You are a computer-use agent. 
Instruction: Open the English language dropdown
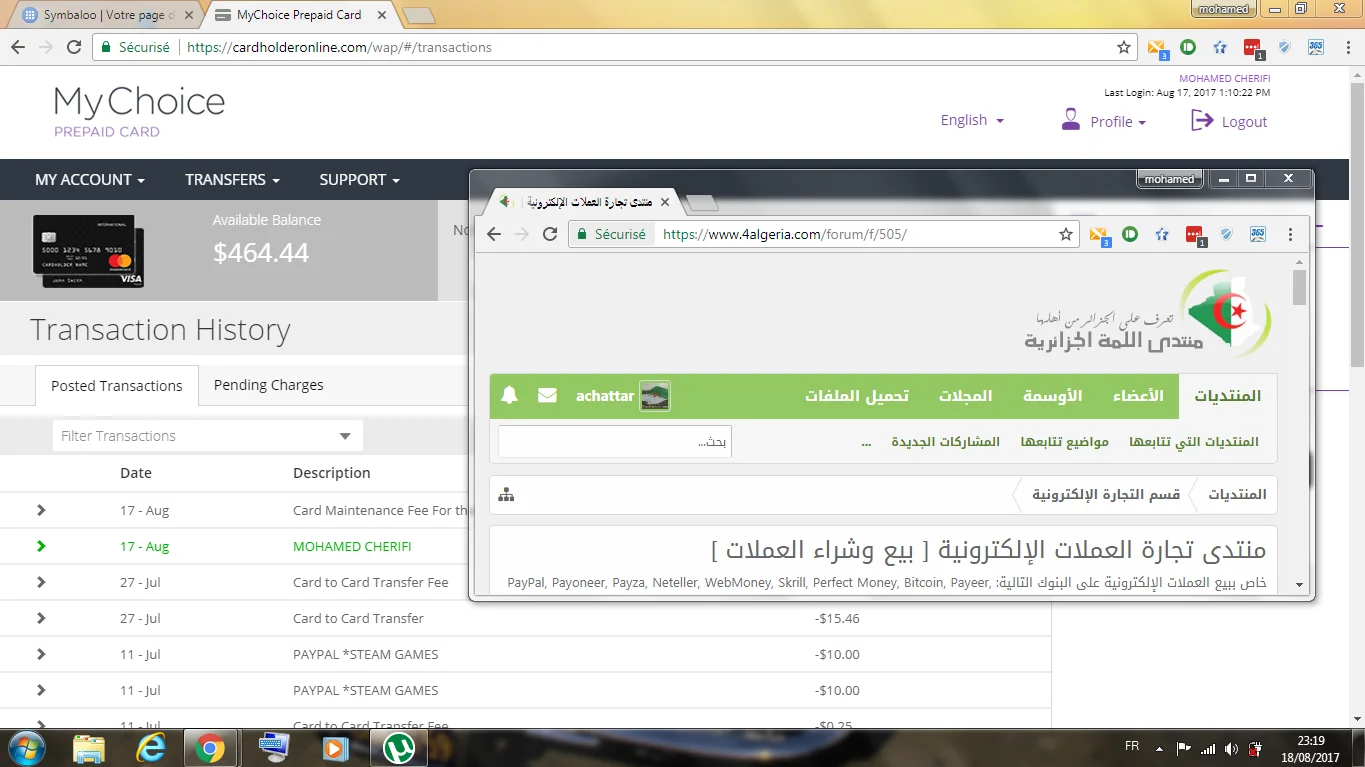[971, 120]
